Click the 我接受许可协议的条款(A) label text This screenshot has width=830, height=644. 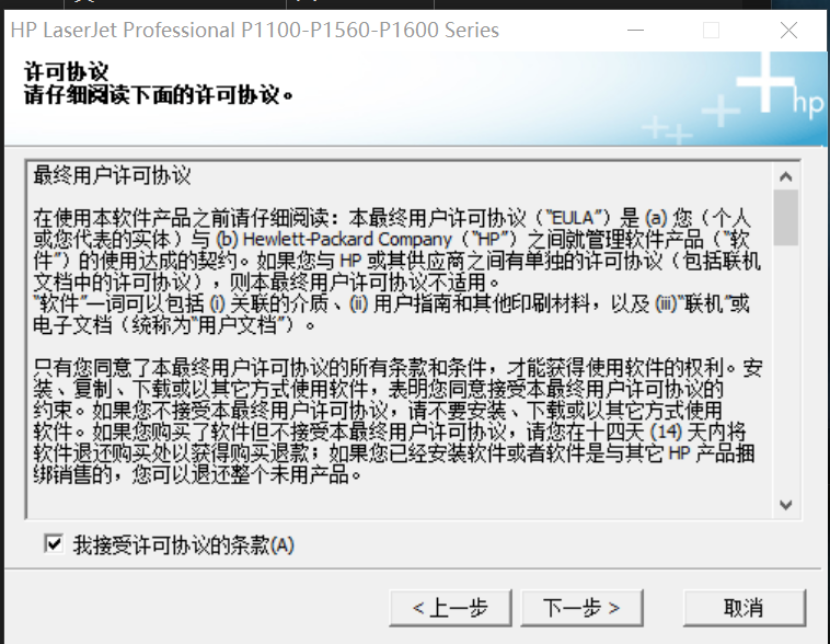pyautogui.click(x=183, y=545)
